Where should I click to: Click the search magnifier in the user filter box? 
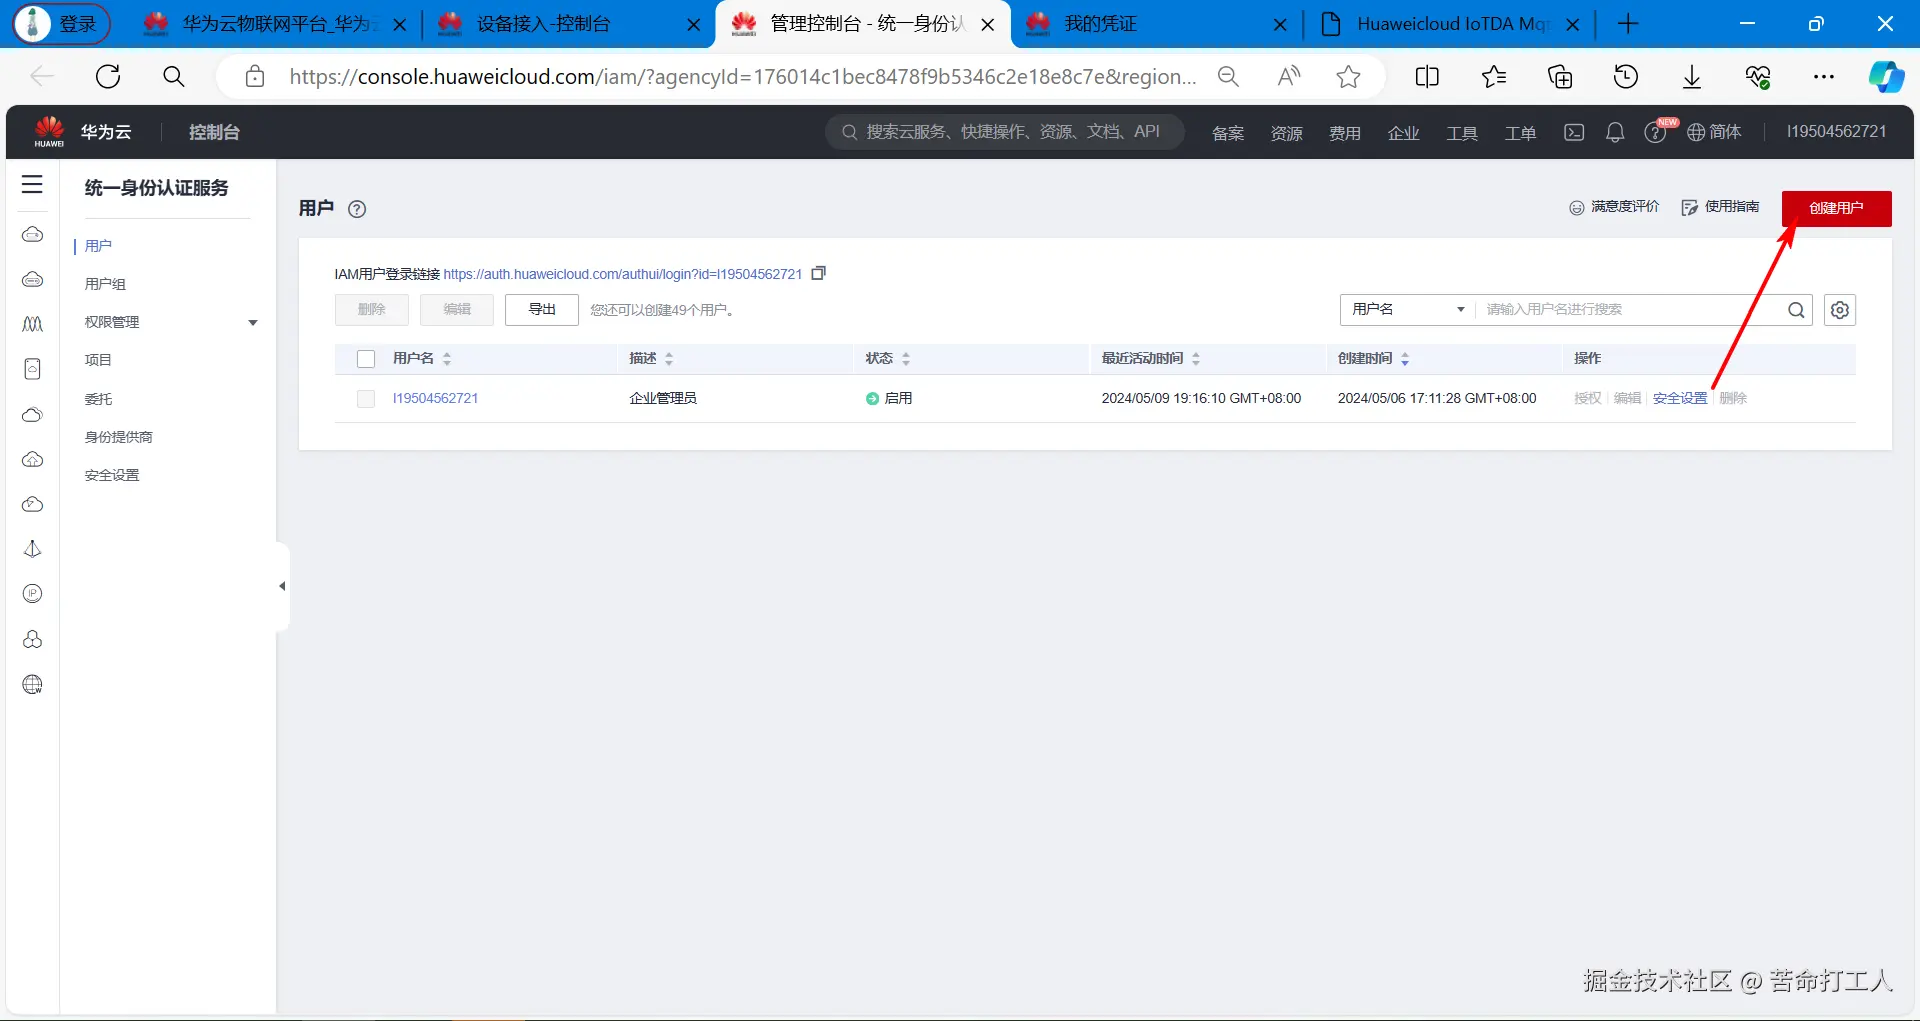(x=1796, y=310)
